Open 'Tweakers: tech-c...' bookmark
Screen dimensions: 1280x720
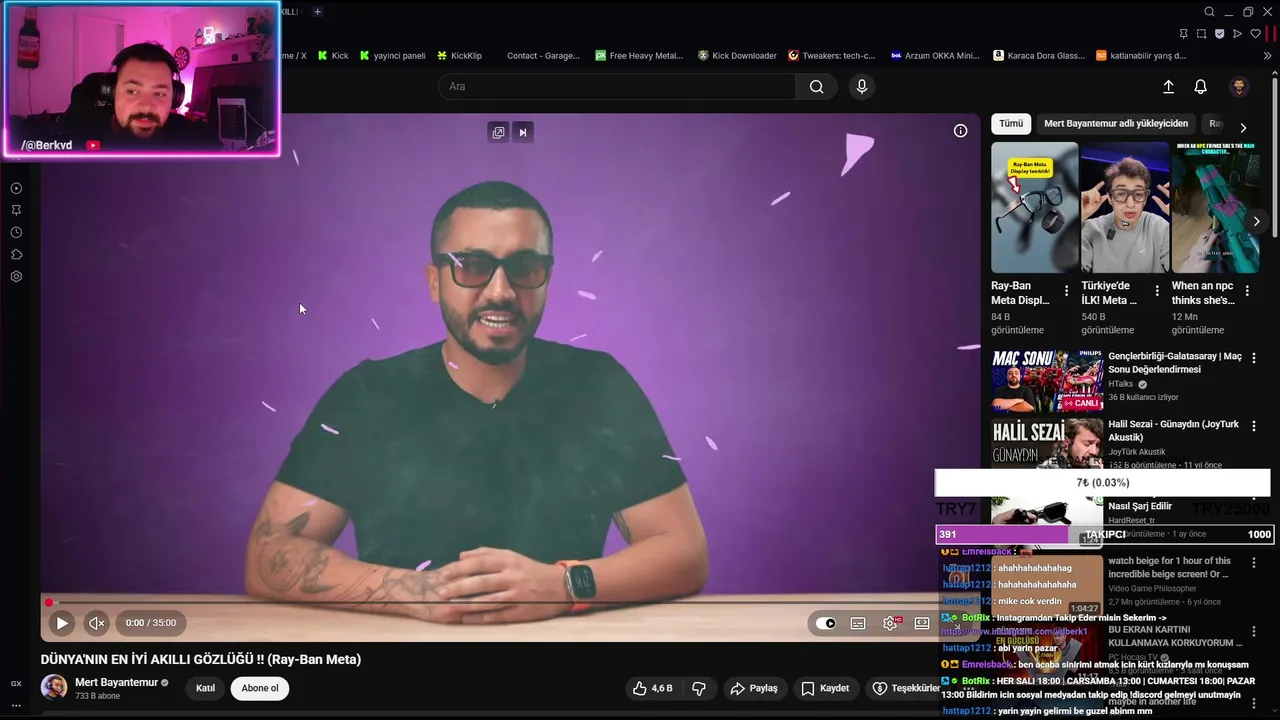pos(831,56)
